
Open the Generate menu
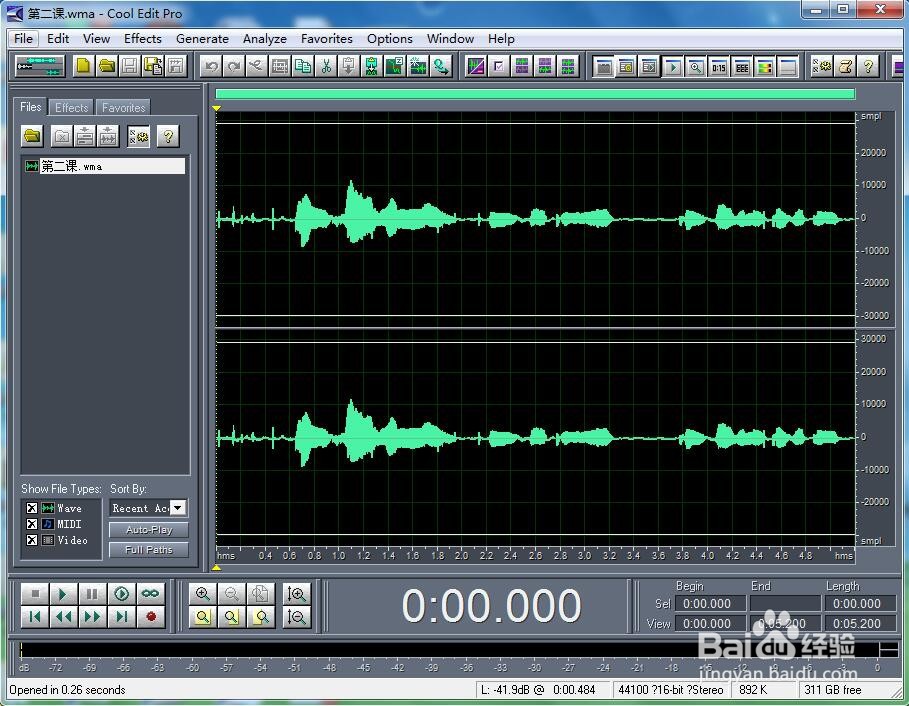tap(202, 39)
